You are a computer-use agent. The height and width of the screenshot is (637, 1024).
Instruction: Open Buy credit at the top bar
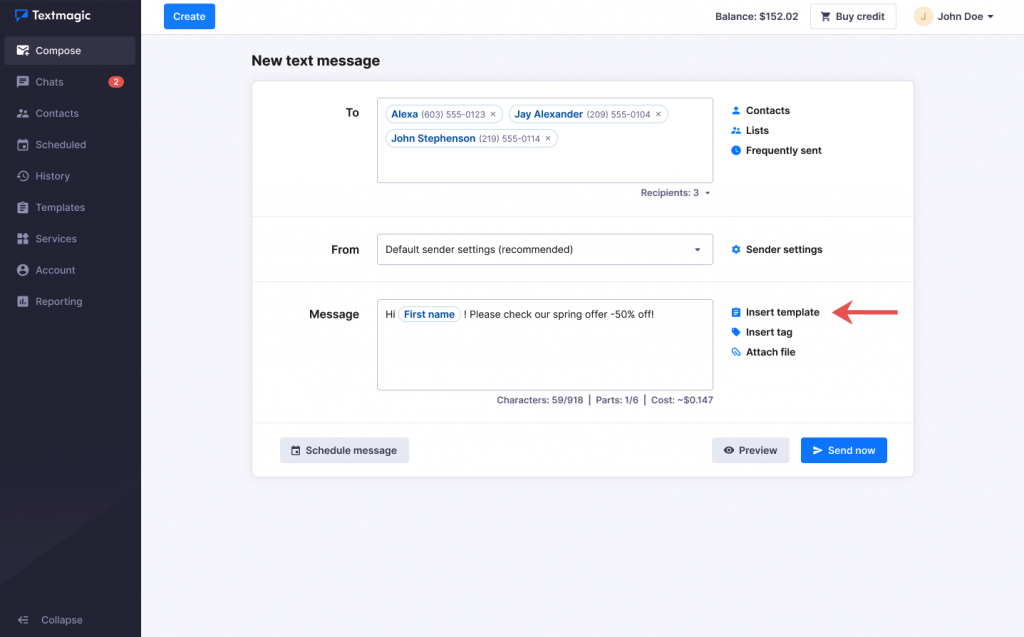852,16
